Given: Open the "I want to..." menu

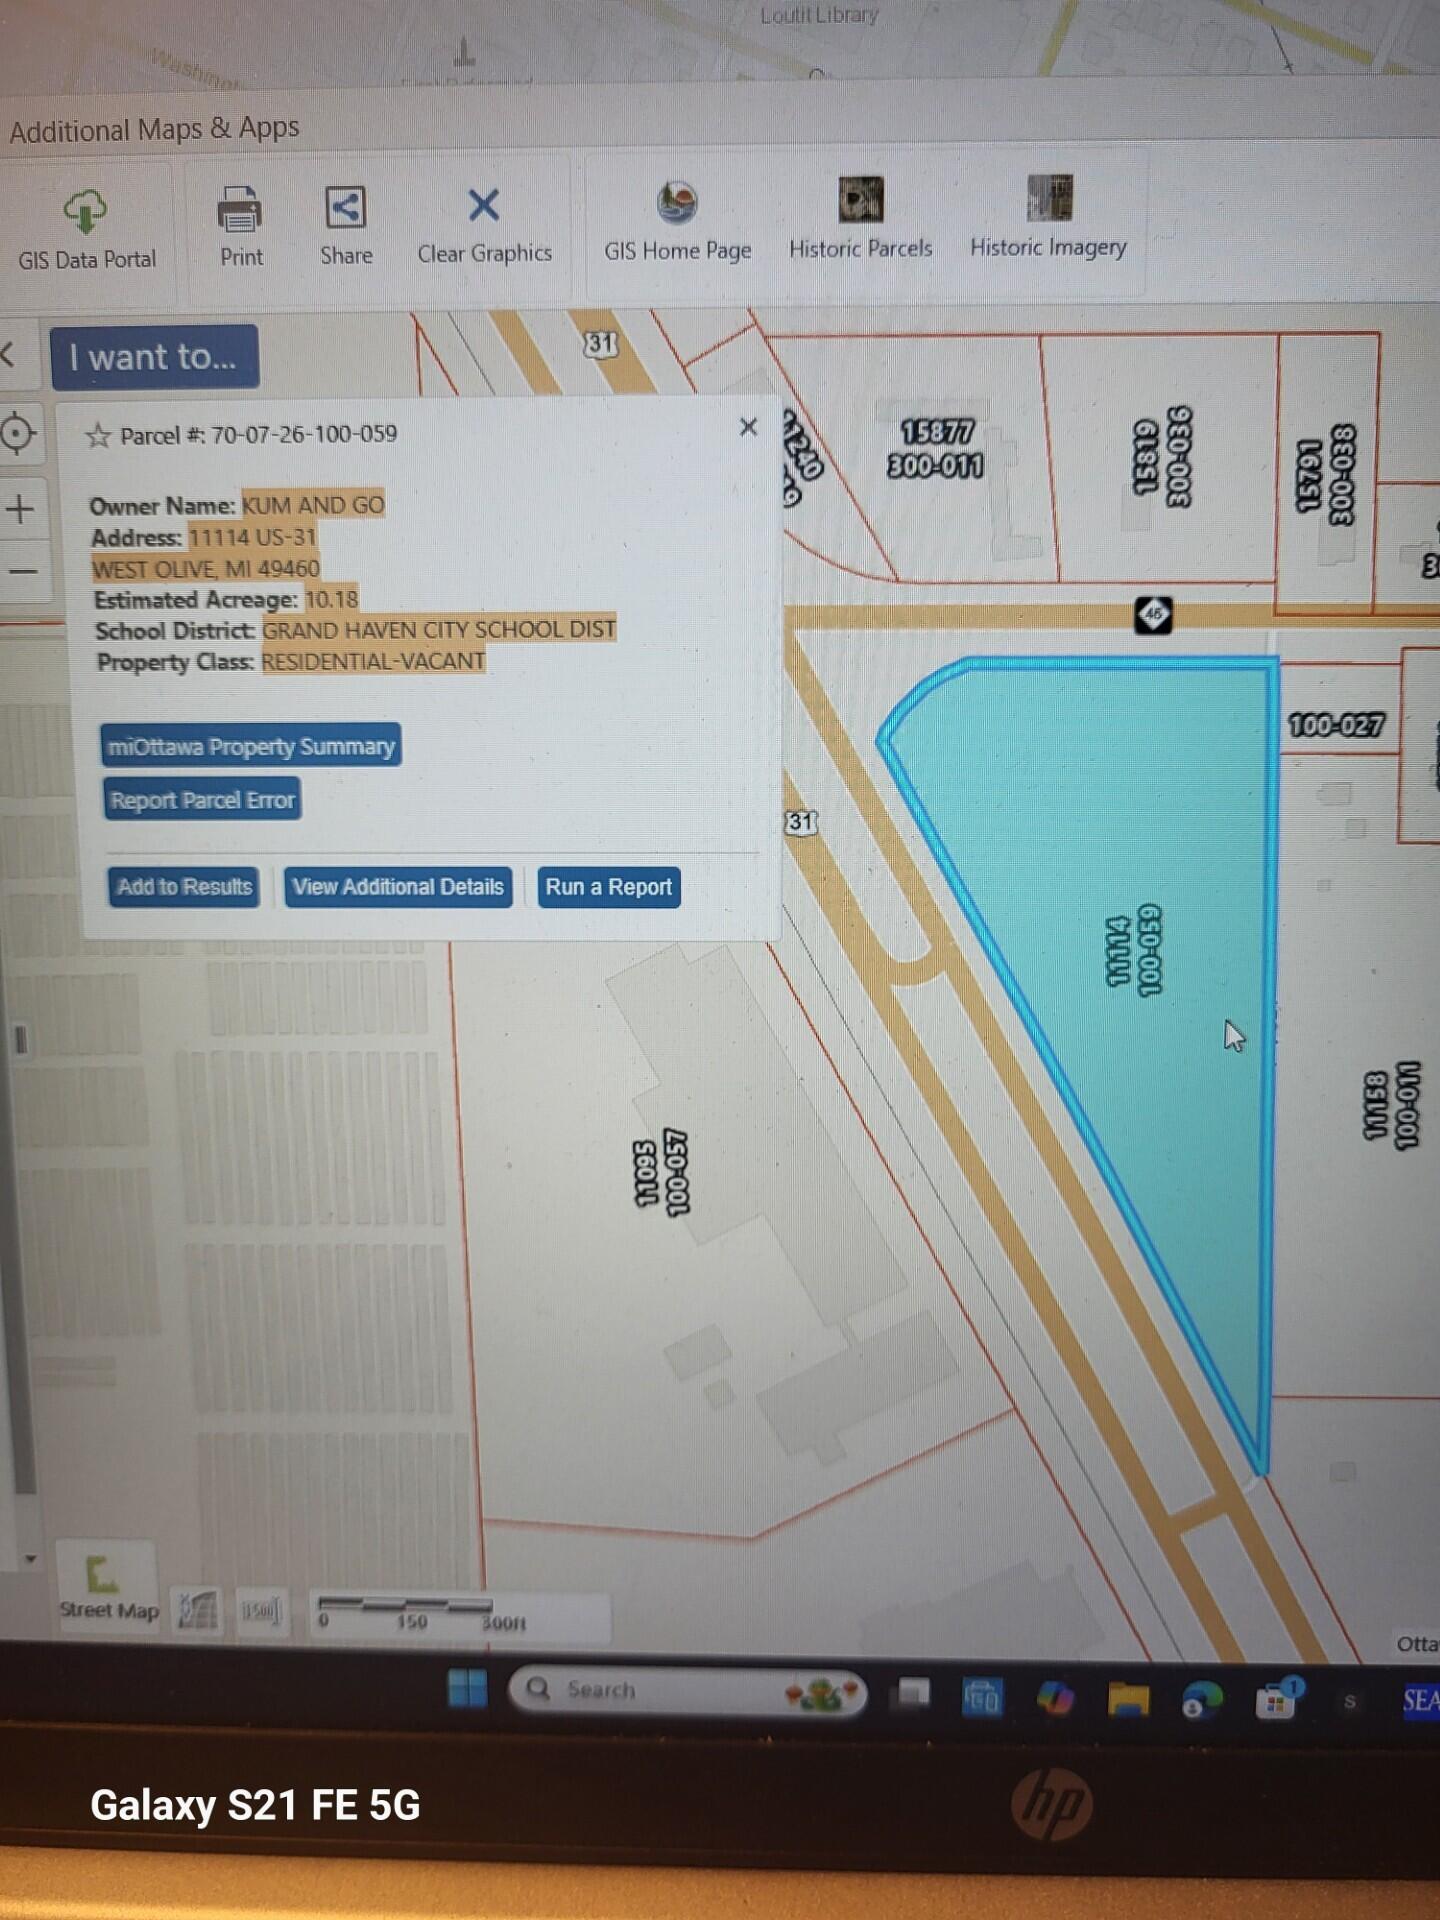Looking at the screenshot, I should pos(154,357).
